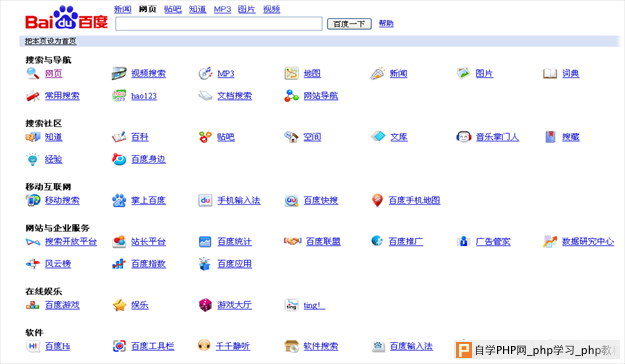Open the 站长平台 link

[x=148, y=242]
